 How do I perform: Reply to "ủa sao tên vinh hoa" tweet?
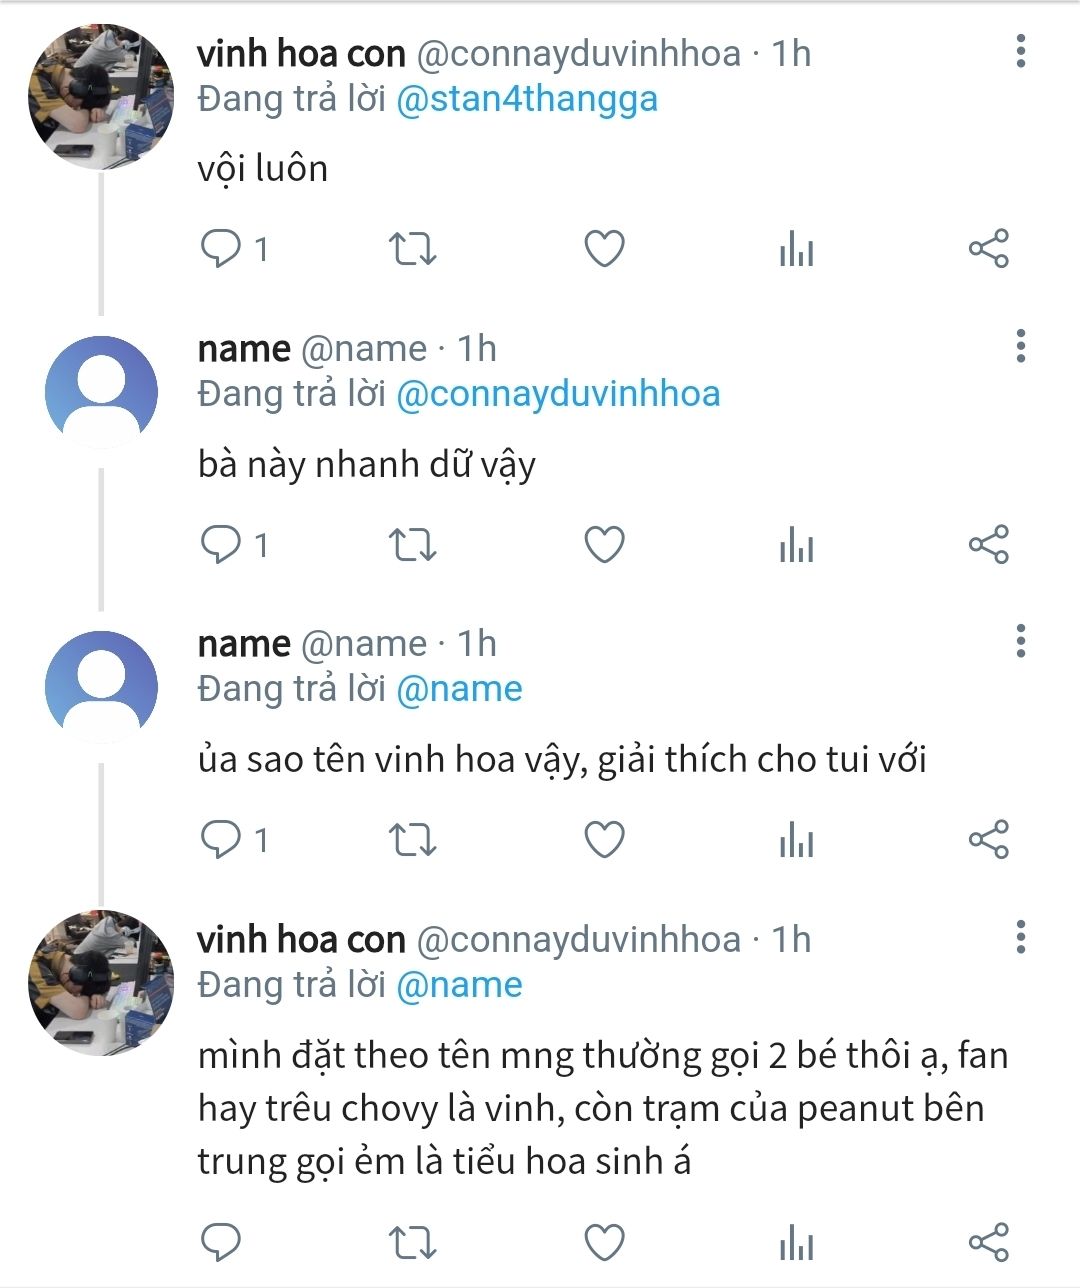[221, 840]
